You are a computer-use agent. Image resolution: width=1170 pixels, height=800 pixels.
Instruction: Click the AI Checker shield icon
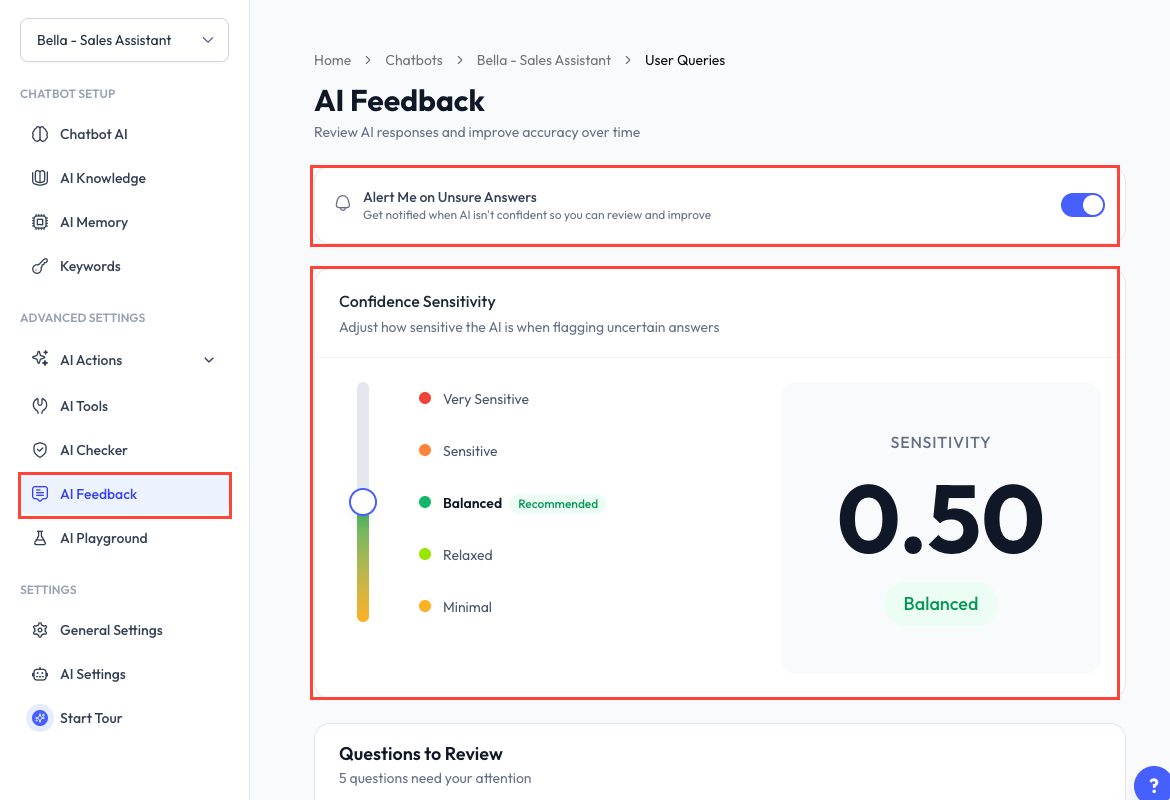pos(40,450)
